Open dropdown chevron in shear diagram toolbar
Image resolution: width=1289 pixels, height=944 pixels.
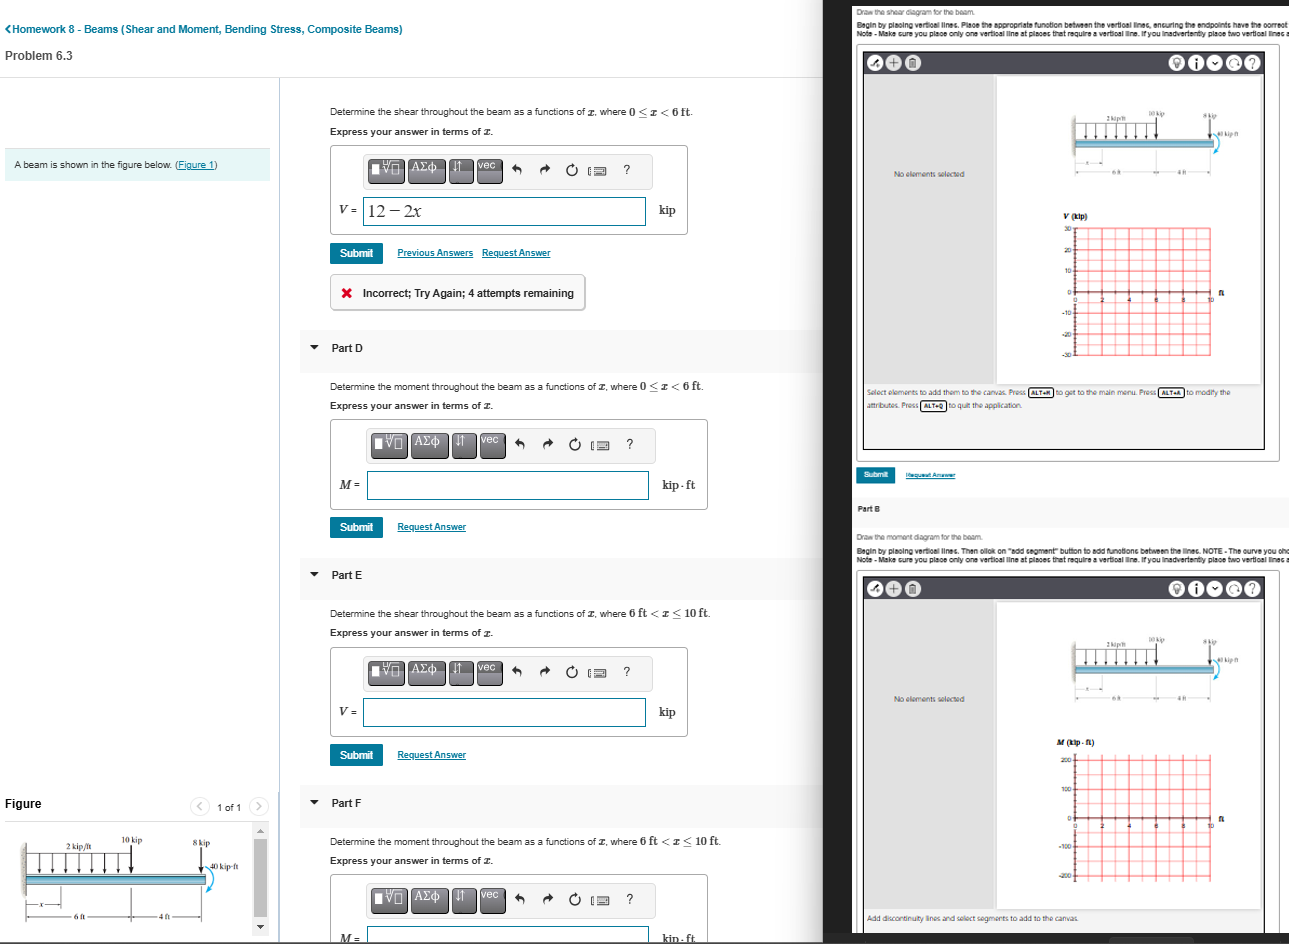(x=1215, y=63)
